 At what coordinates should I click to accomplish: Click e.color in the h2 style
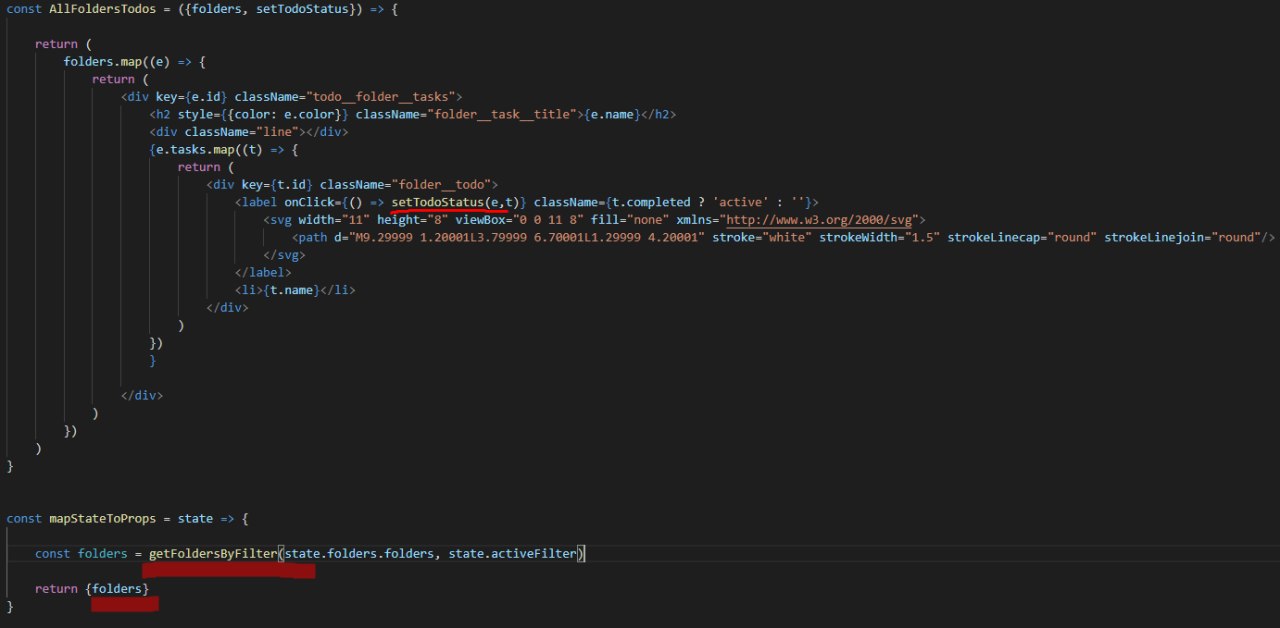click(312, 115)
